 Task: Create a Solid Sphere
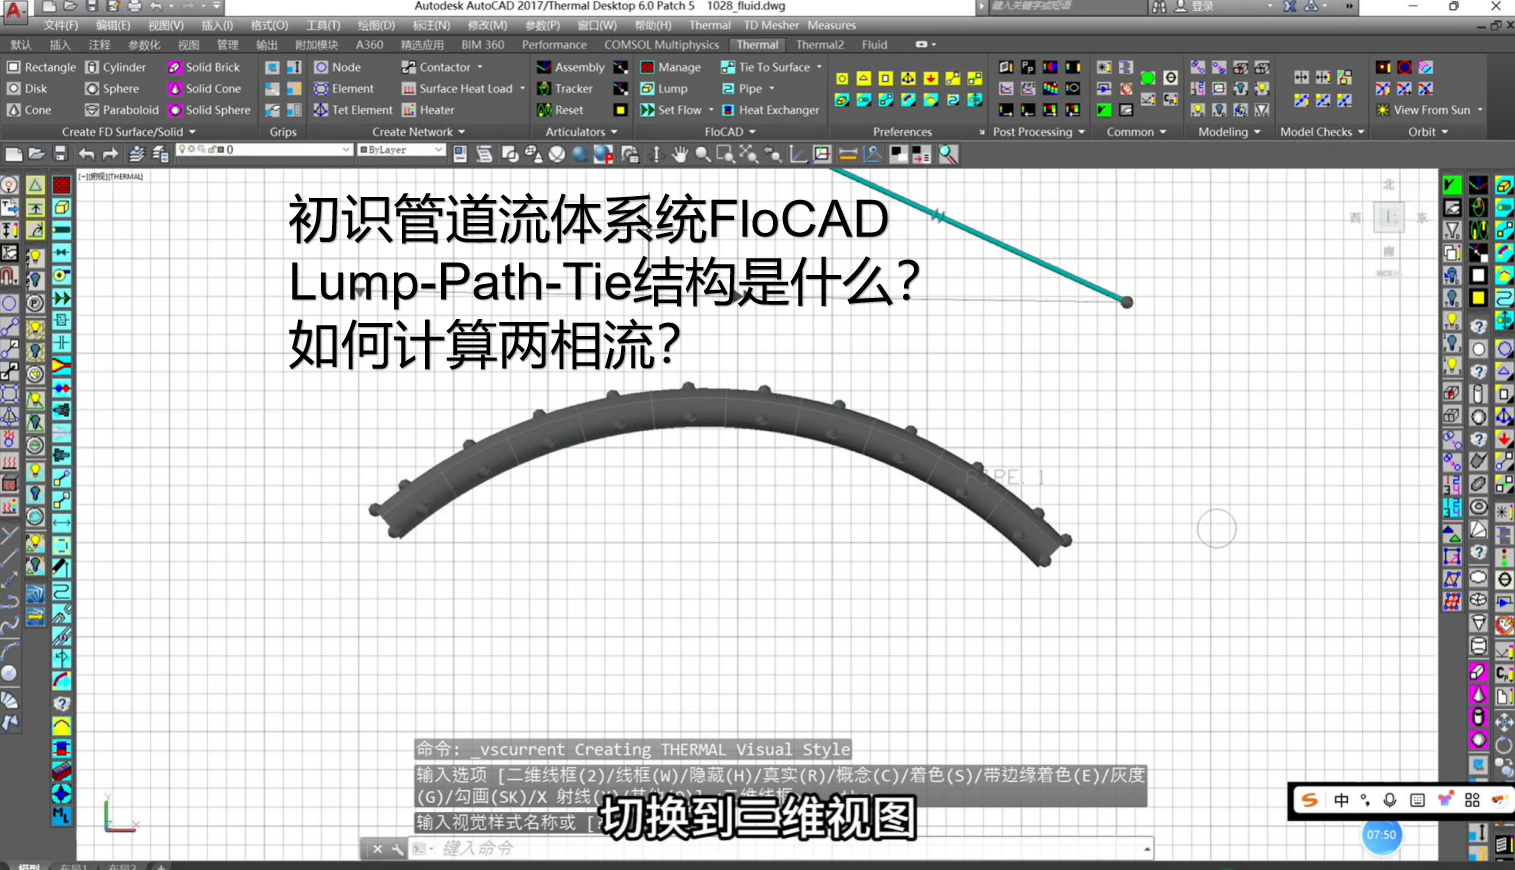coord(209,110)
